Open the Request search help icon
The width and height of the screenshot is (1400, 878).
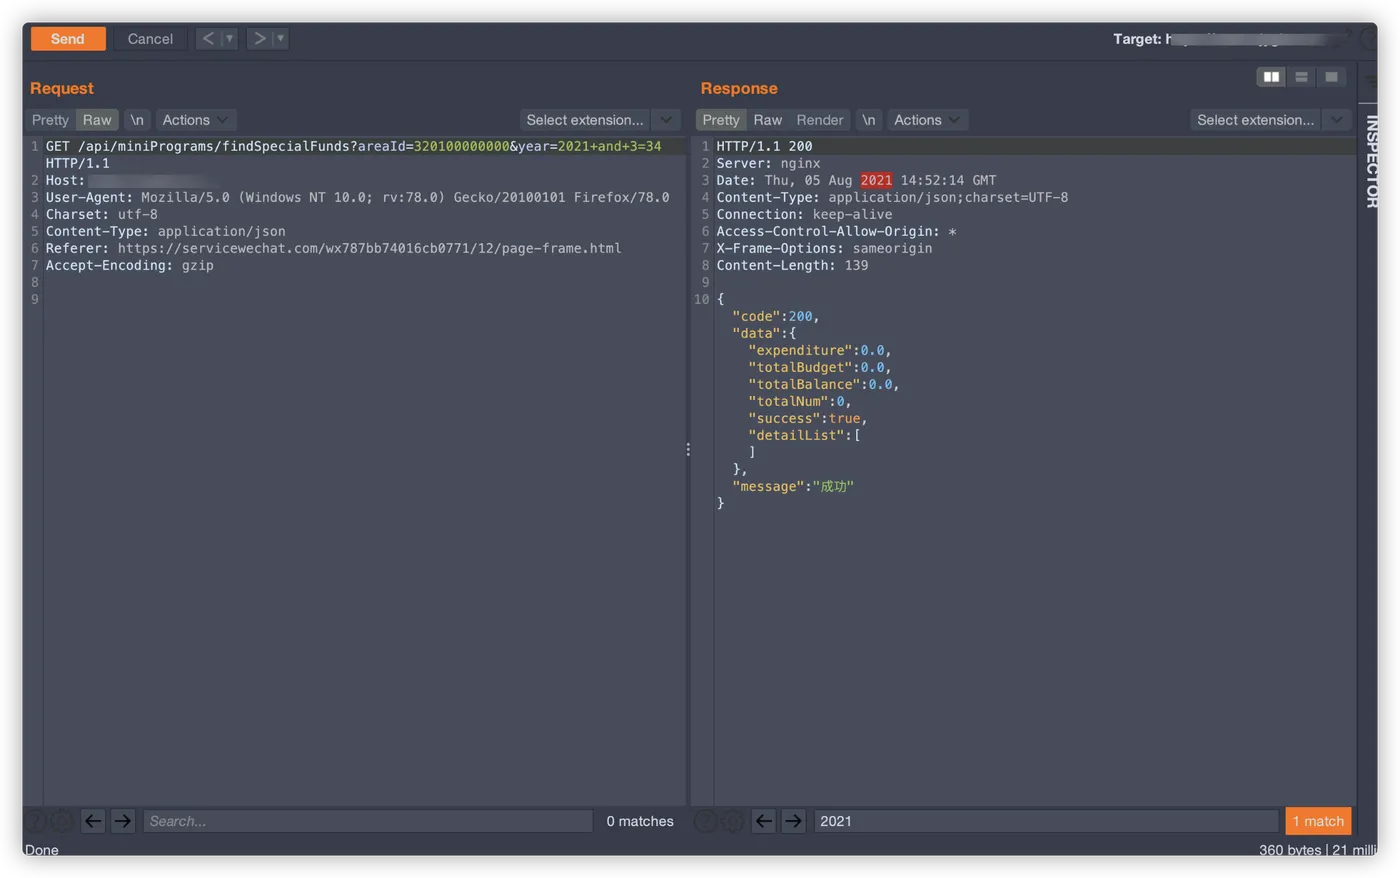pos(35,821)
